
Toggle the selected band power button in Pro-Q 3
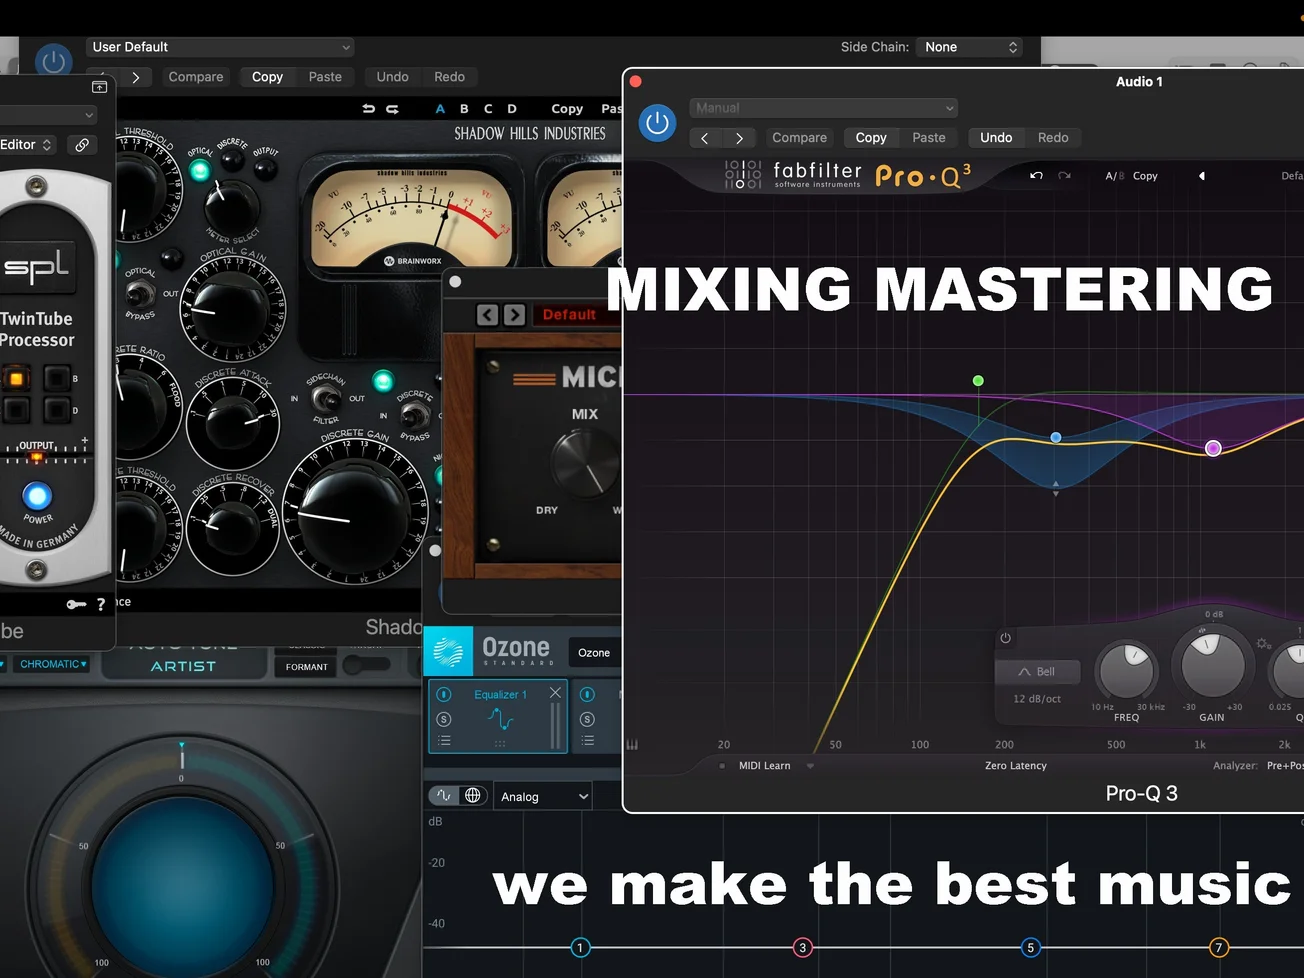tap(1005, 638)
